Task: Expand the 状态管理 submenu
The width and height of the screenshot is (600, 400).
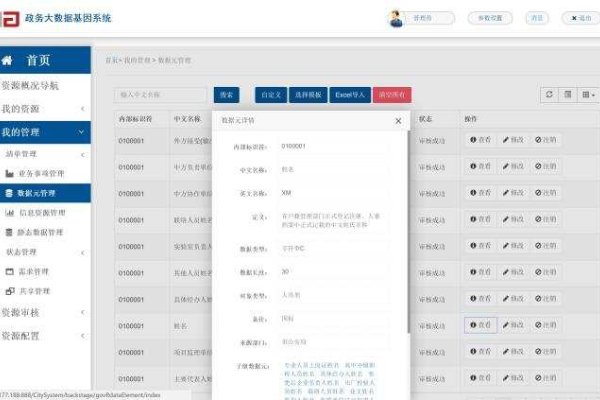Action: [x=45, y=252]
